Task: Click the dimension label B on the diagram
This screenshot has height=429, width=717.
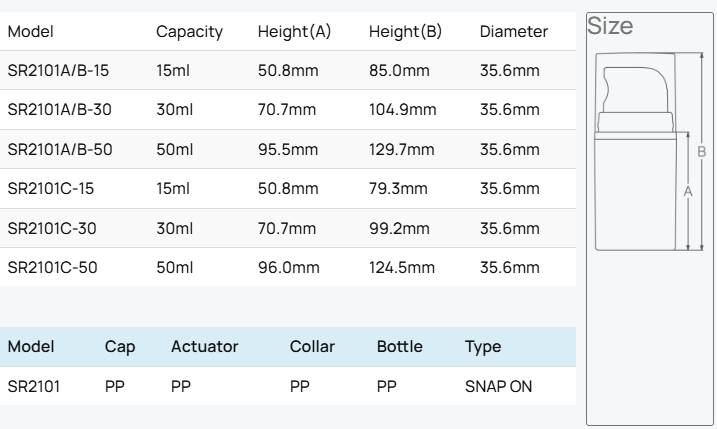Action: click(701, 152)
